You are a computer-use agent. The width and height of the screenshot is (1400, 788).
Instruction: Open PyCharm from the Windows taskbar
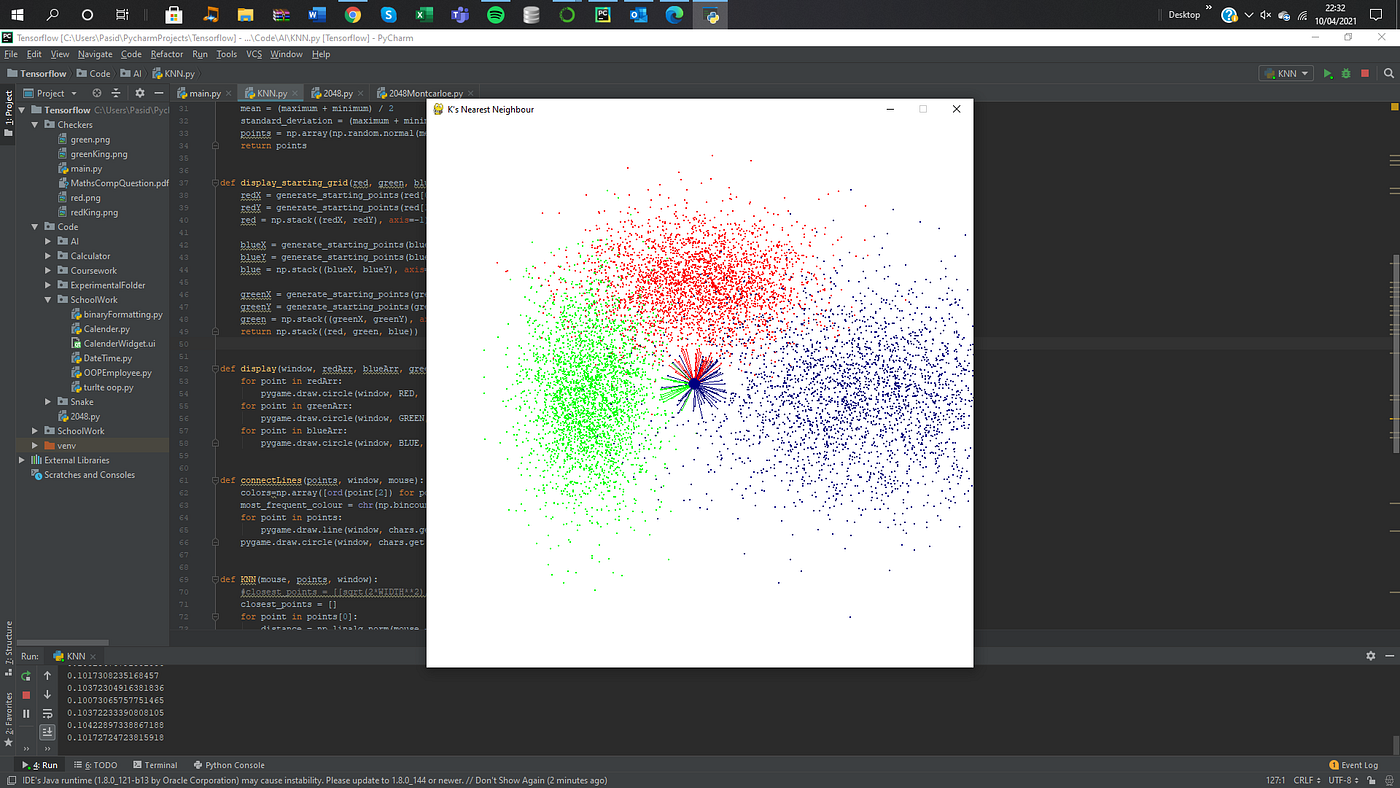[x=603, y=15]
